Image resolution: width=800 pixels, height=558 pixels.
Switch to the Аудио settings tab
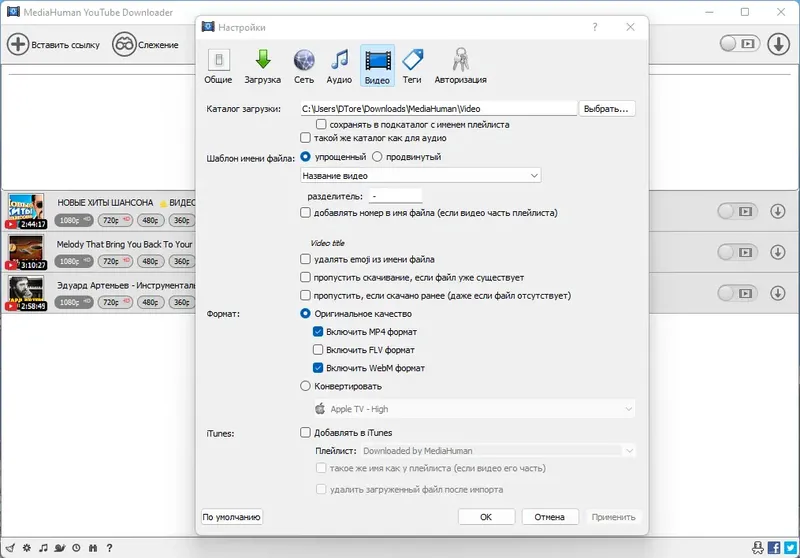click(339, 66)
